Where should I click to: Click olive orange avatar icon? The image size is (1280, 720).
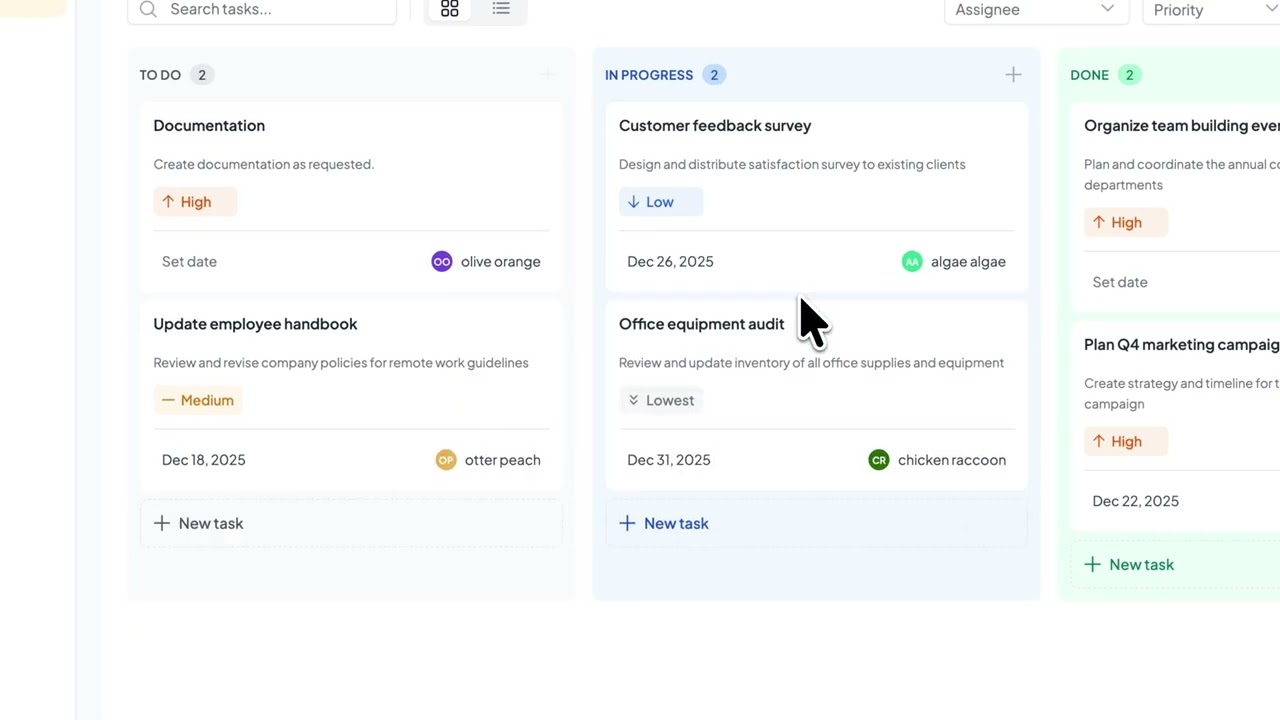(x=442, y=262)
